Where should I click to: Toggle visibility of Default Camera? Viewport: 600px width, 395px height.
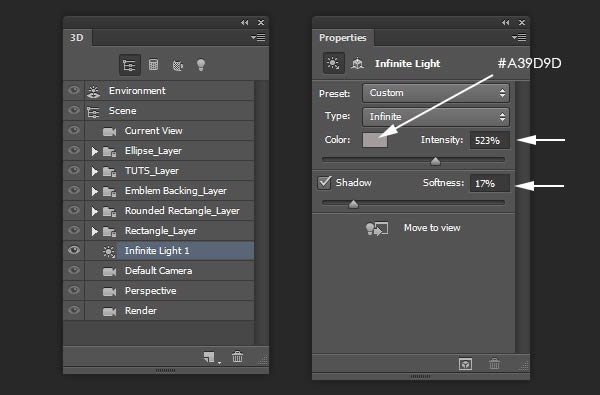[74, 270]
